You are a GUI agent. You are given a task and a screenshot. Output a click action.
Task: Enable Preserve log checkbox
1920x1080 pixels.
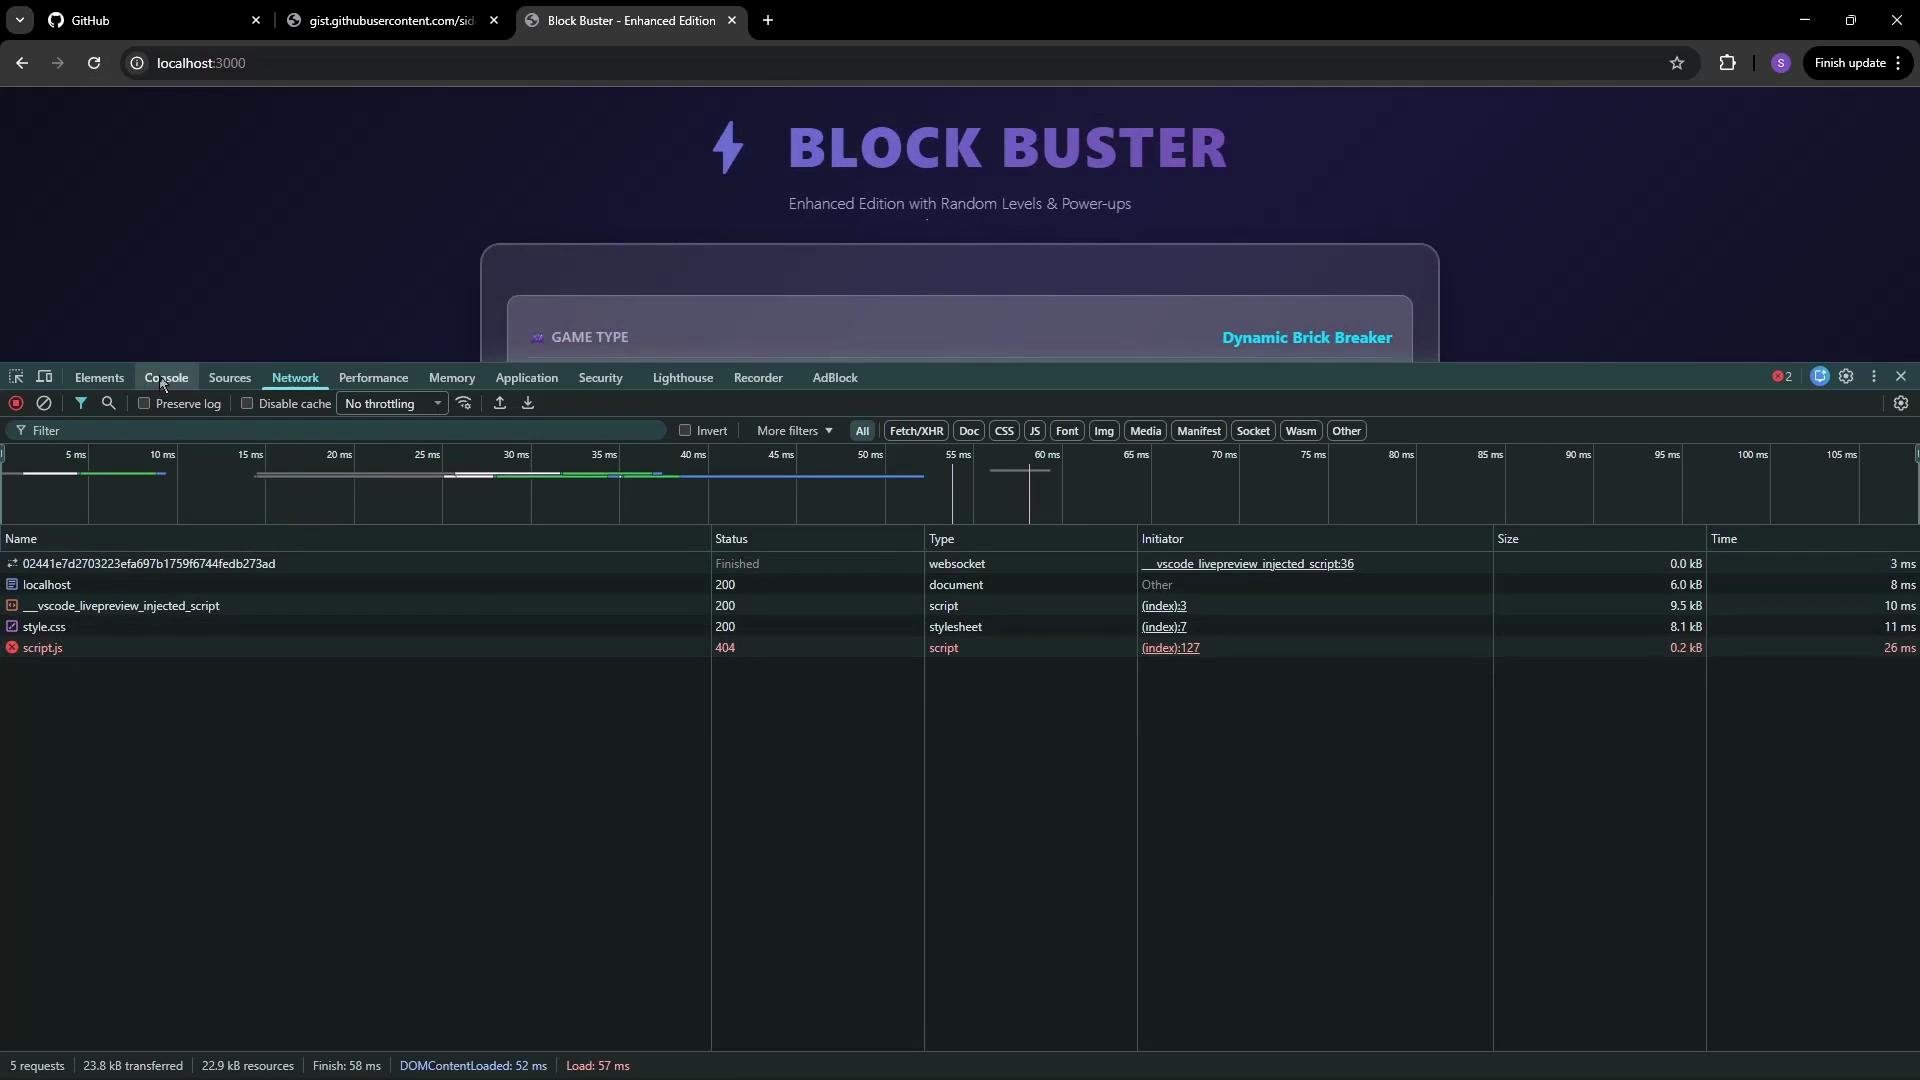(x=144, y=403)
